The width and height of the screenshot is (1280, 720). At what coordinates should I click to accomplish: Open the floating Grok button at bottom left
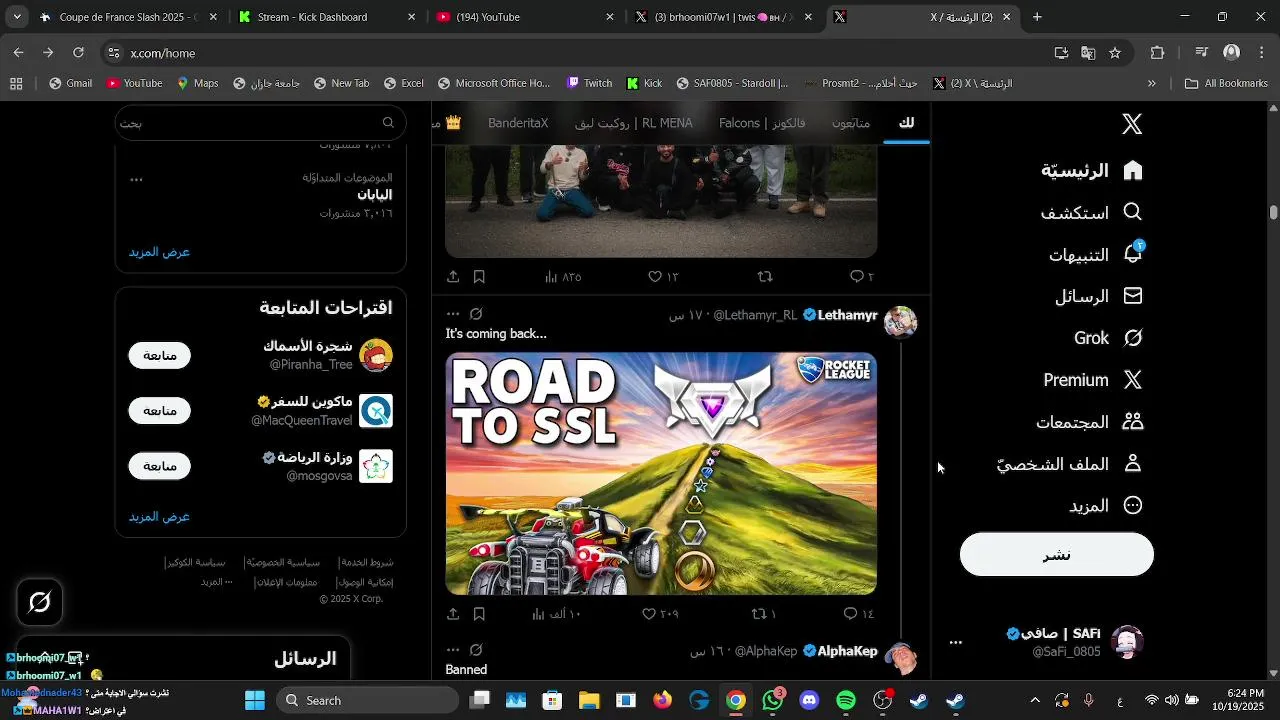point(40,602)
